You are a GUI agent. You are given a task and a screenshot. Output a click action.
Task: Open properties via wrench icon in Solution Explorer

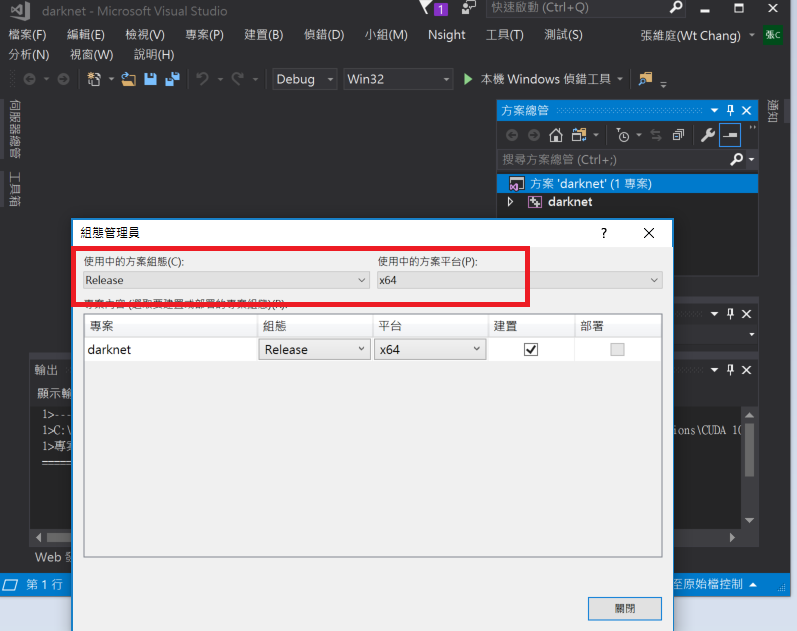pyautogui.click(x=708, y=135)
